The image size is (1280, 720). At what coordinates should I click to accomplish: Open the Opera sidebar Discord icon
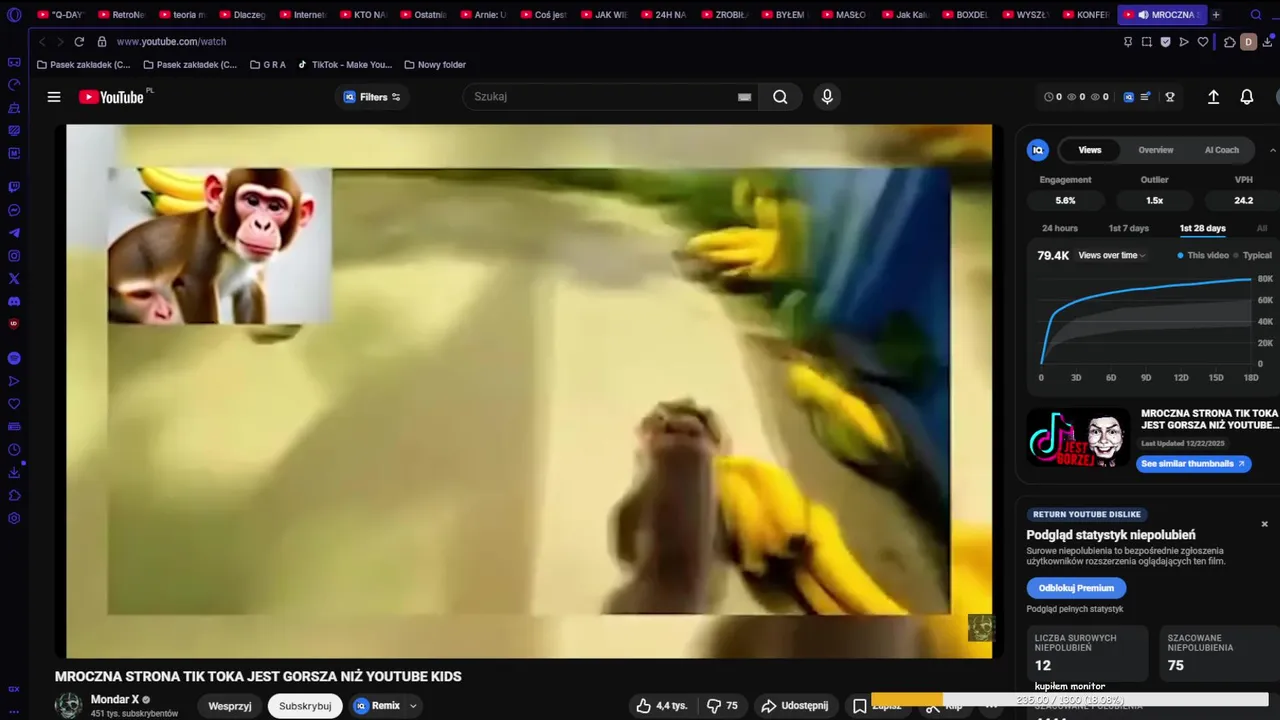tap(14, 301)
